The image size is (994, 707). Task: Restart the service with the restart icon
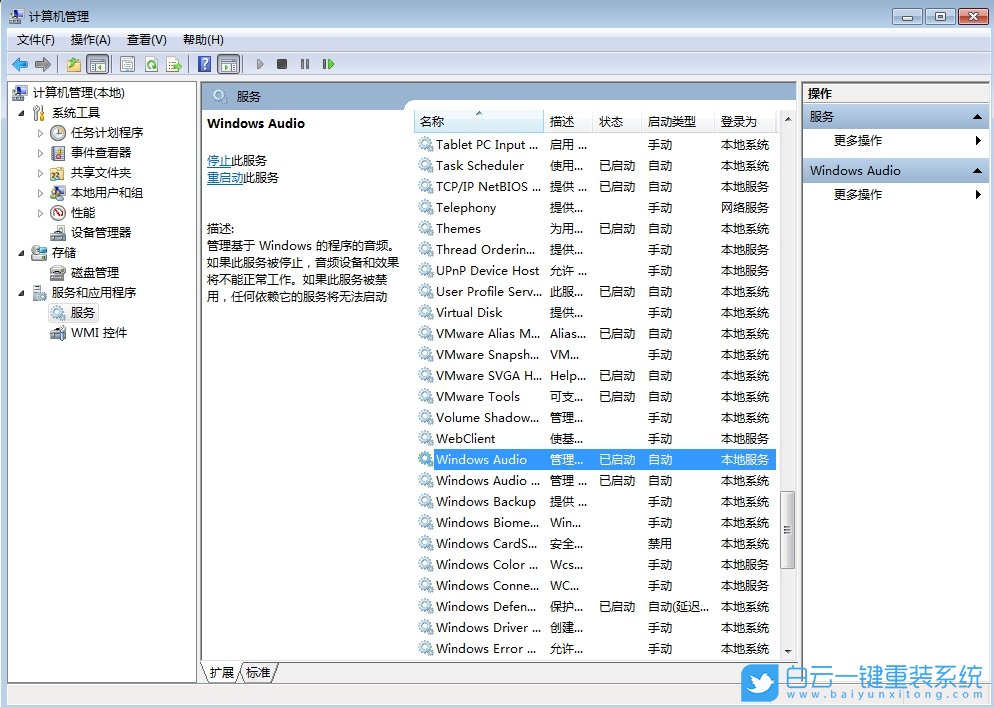(330, 64)
